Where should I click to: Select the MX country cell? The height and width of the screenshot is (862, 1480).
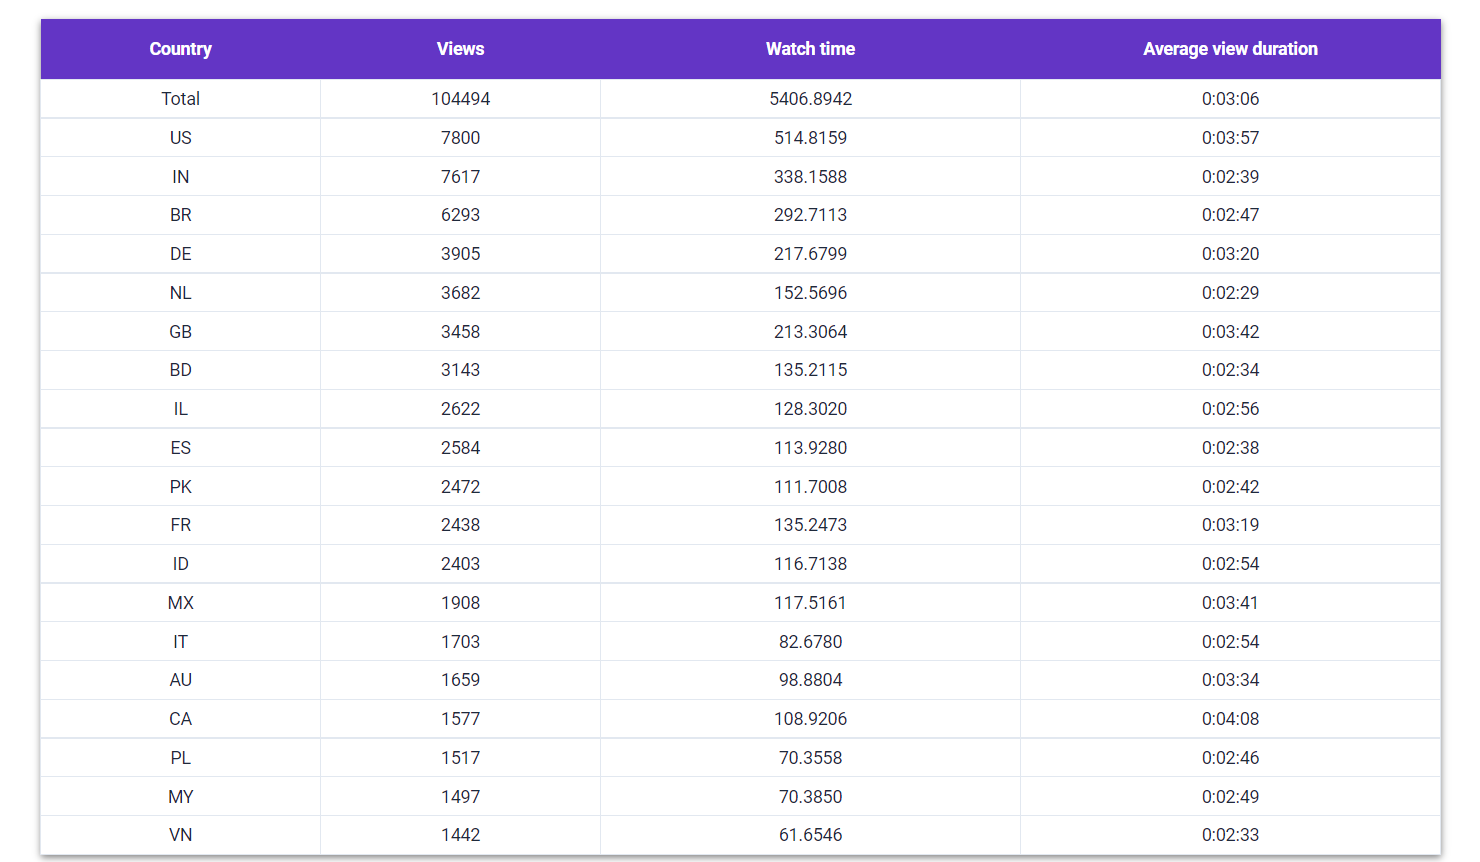tap(180, 603)
